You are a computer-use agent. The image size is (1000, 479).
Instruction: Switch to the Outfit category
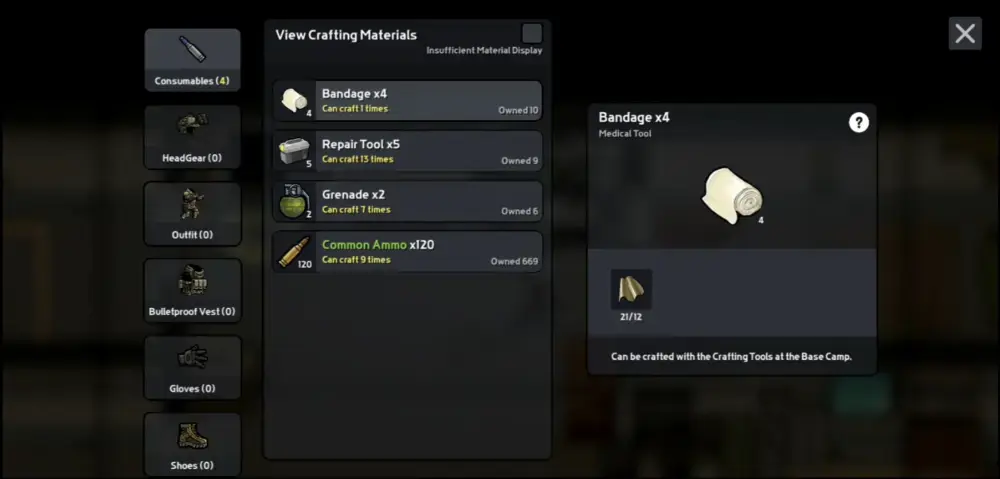point(193,214)
